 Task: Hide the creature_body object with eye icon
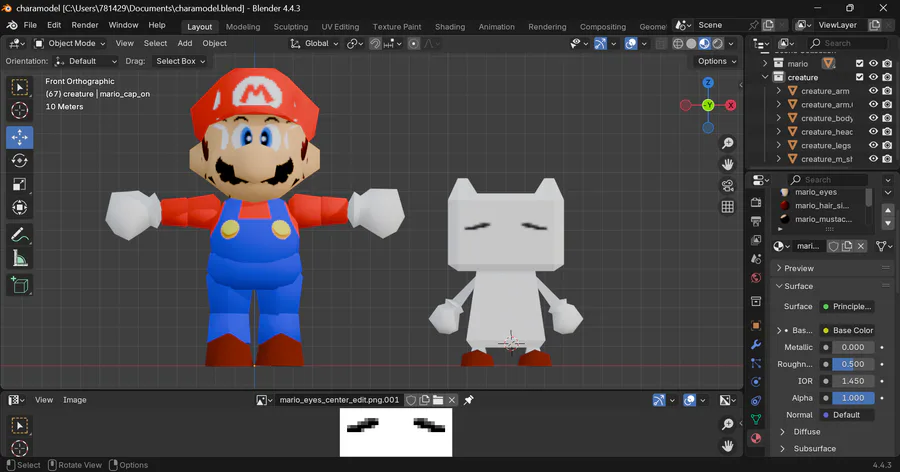click(874, 118)
